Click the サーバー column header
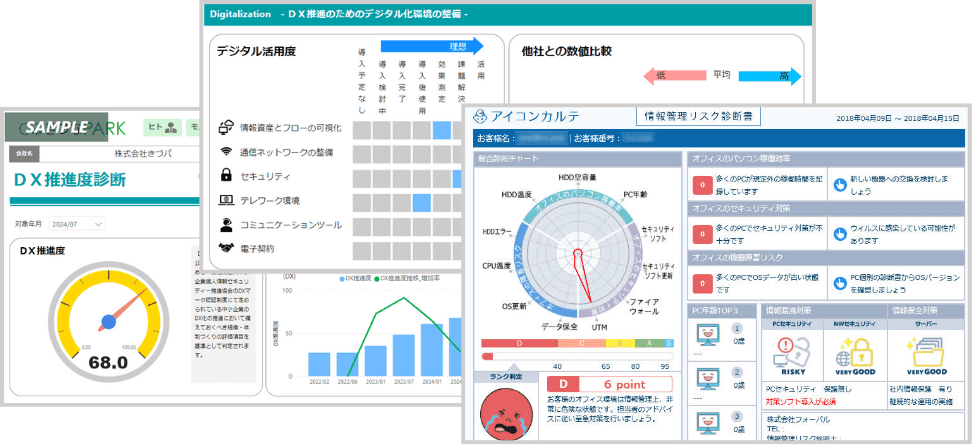Screen dimensions: 972x445 pos(927,324)
